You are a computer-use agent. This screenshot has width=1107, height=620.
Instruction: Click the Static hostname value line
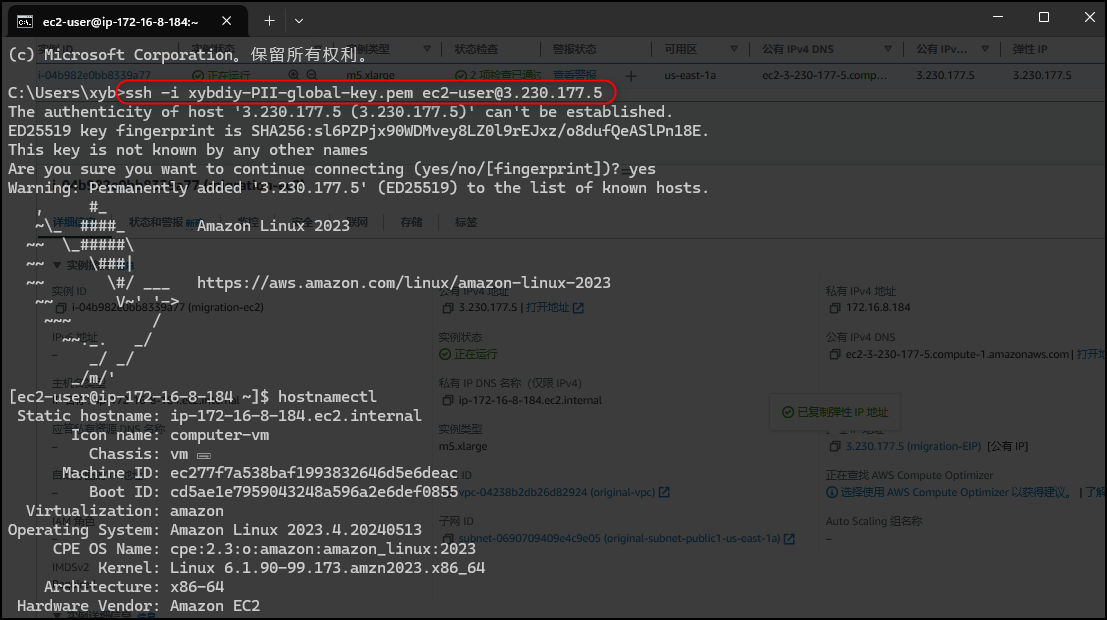point(220,416)
